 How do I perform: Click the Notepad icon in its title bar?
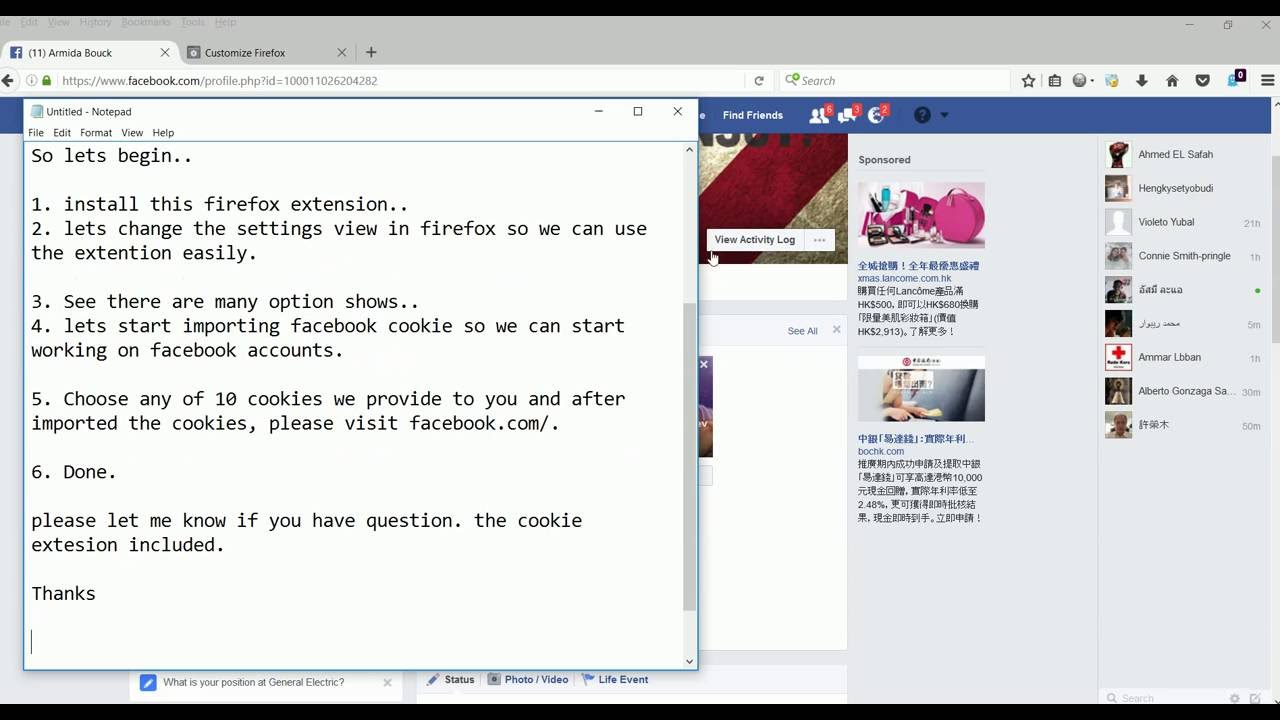[37, 112]
